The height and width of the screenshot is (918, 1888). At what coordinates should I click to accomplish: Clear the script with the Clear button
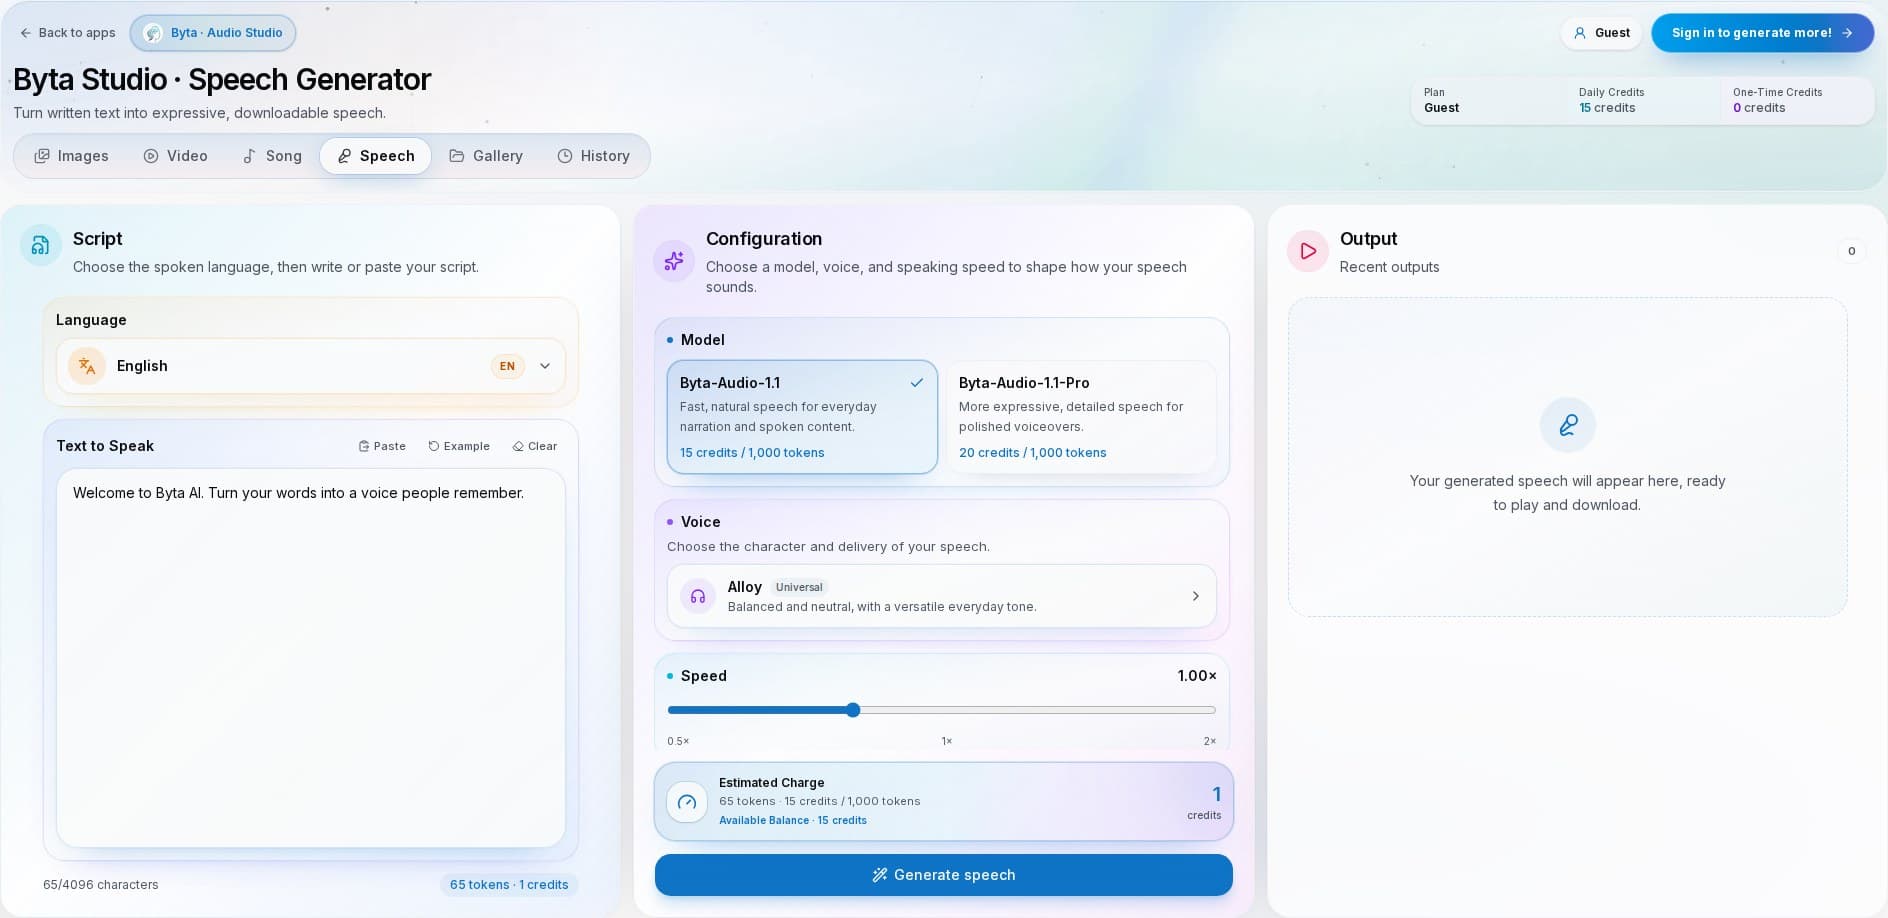pyautogui.click(x=535, y=446)
